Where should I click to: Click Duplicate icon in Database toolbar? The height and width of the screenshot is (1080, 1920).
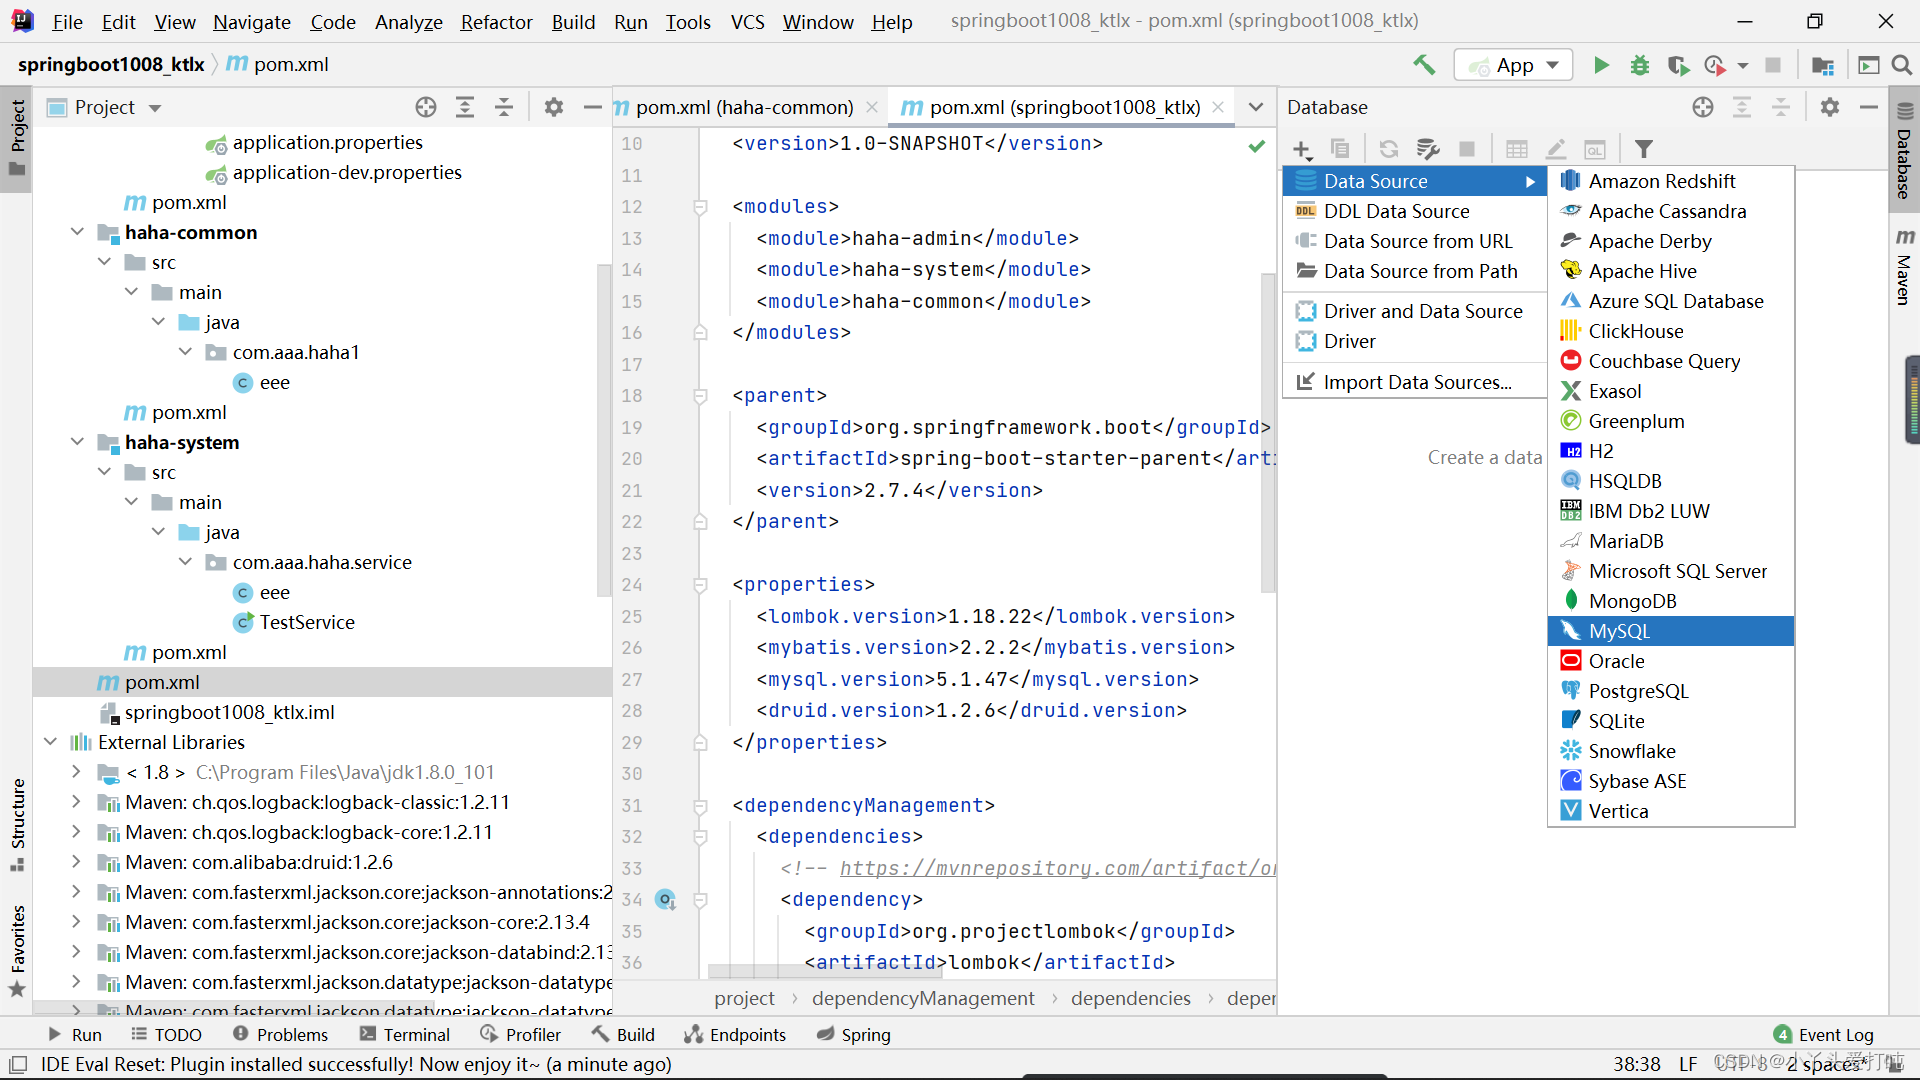1340,149
